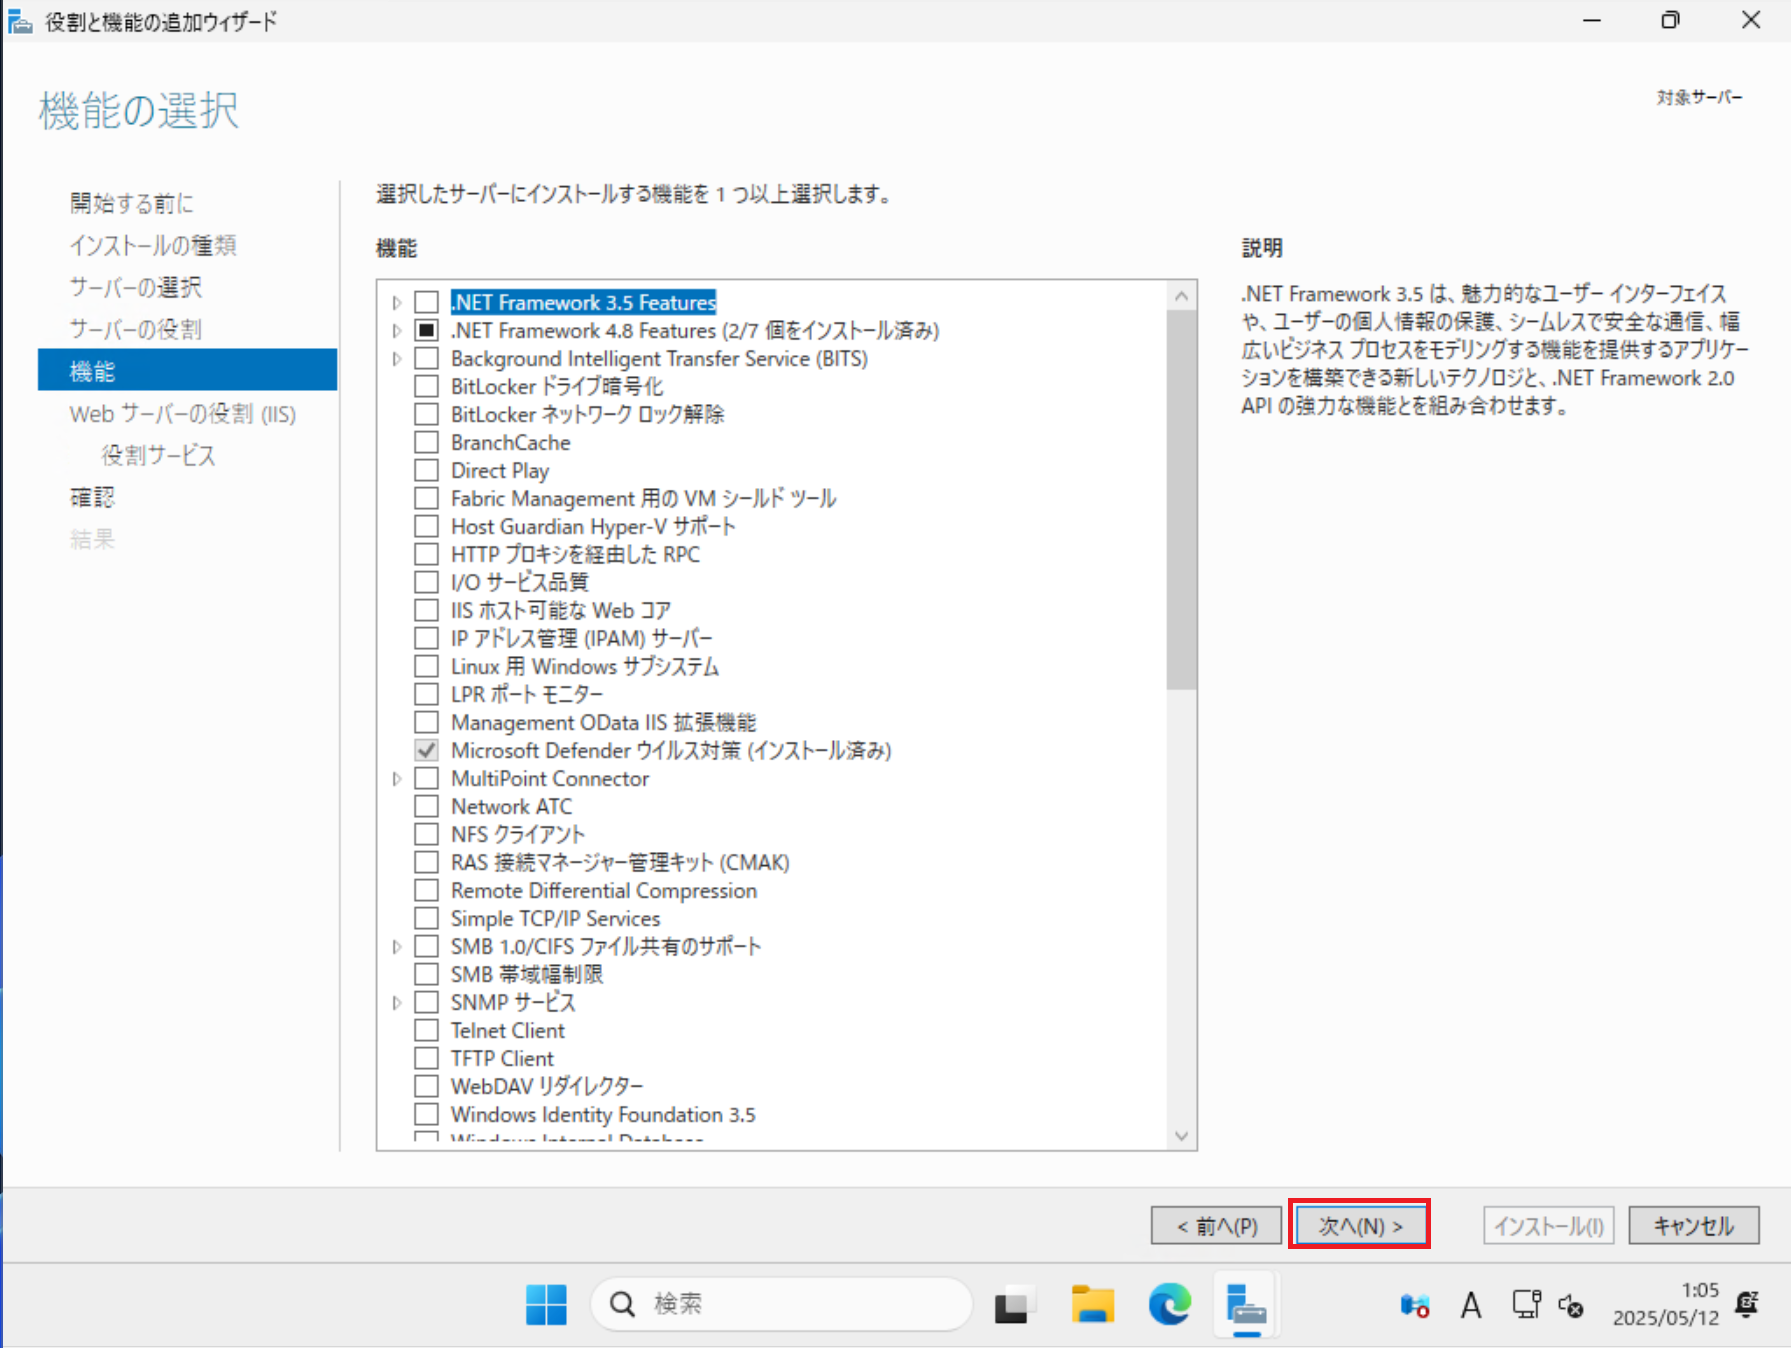
Task: Click the features list scroll-up arrow
Action: 1181,296
